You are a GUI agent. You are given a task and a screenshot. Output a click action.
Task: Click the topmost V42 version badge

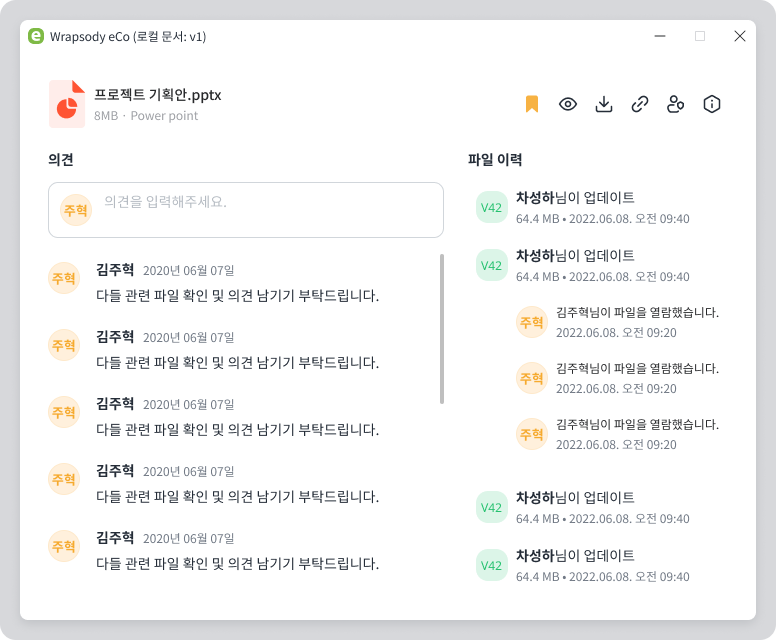(491, 207)
